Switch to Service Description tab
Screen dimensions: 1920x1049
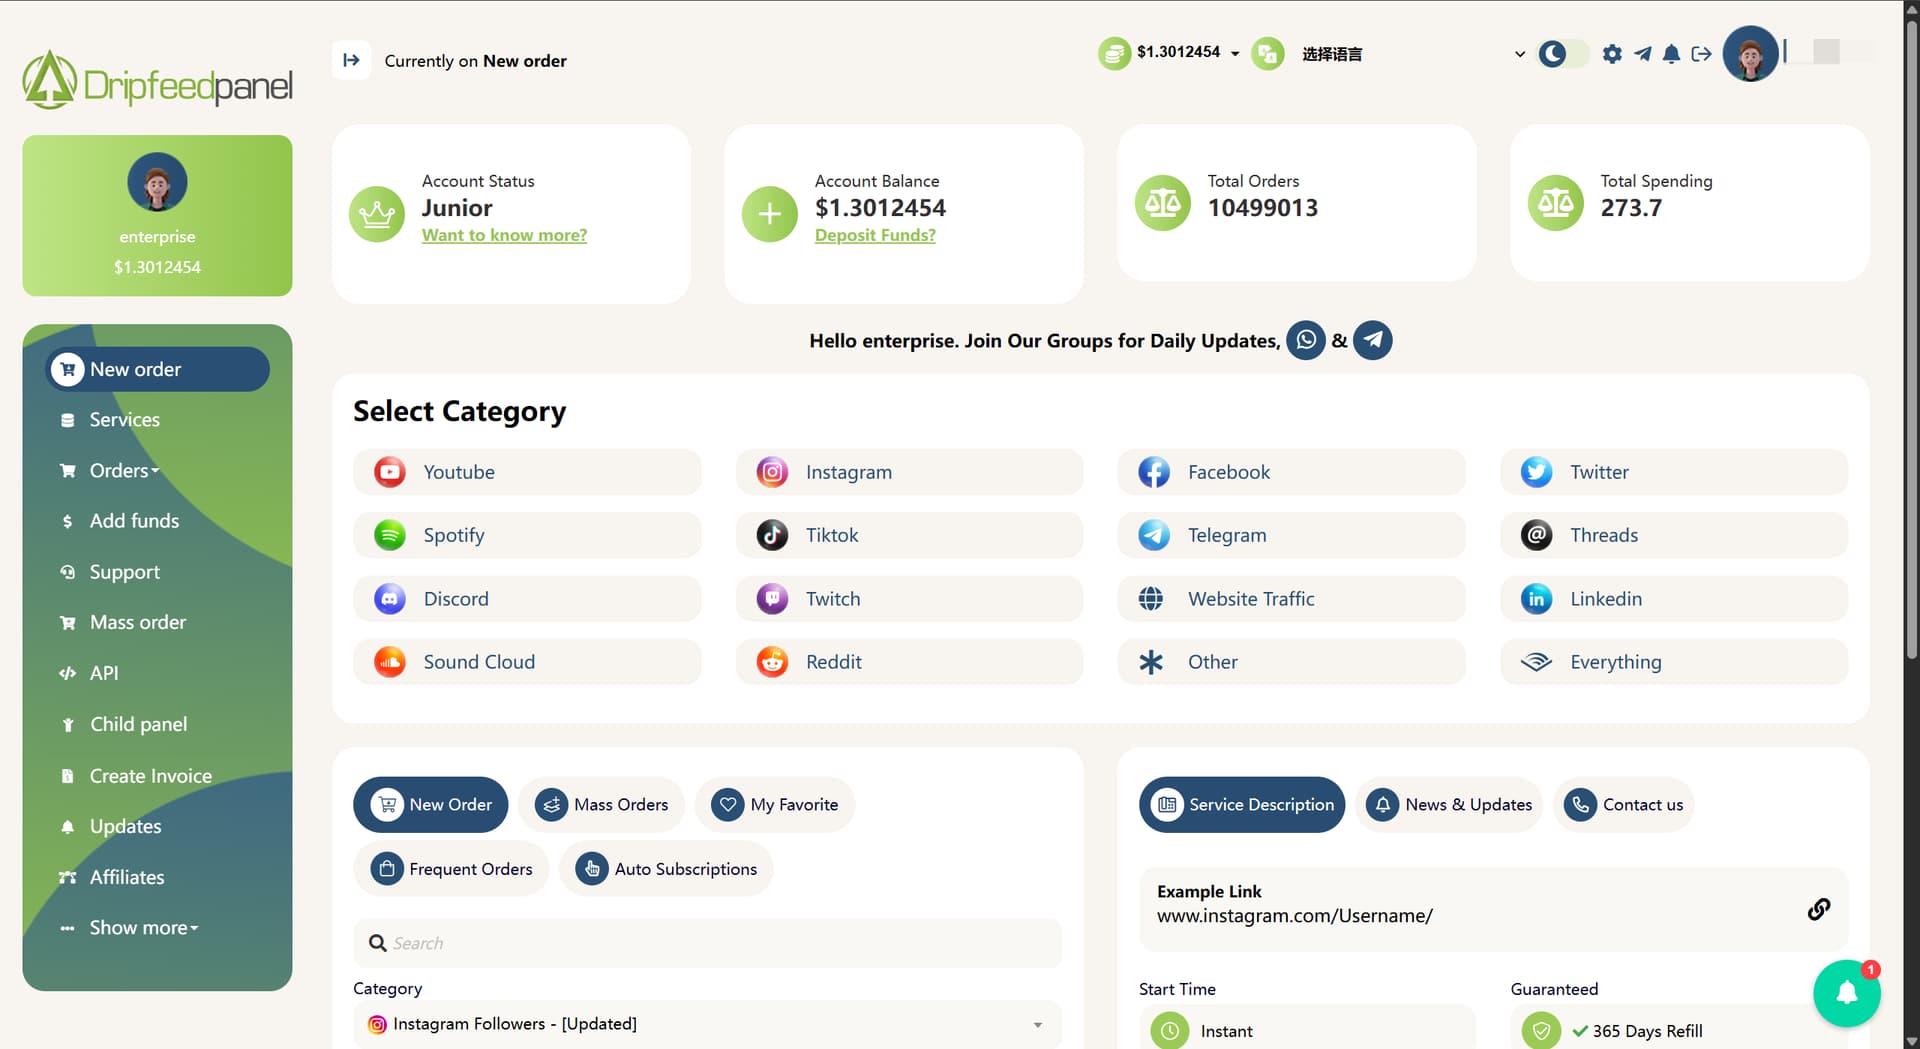pos(1242,805)
